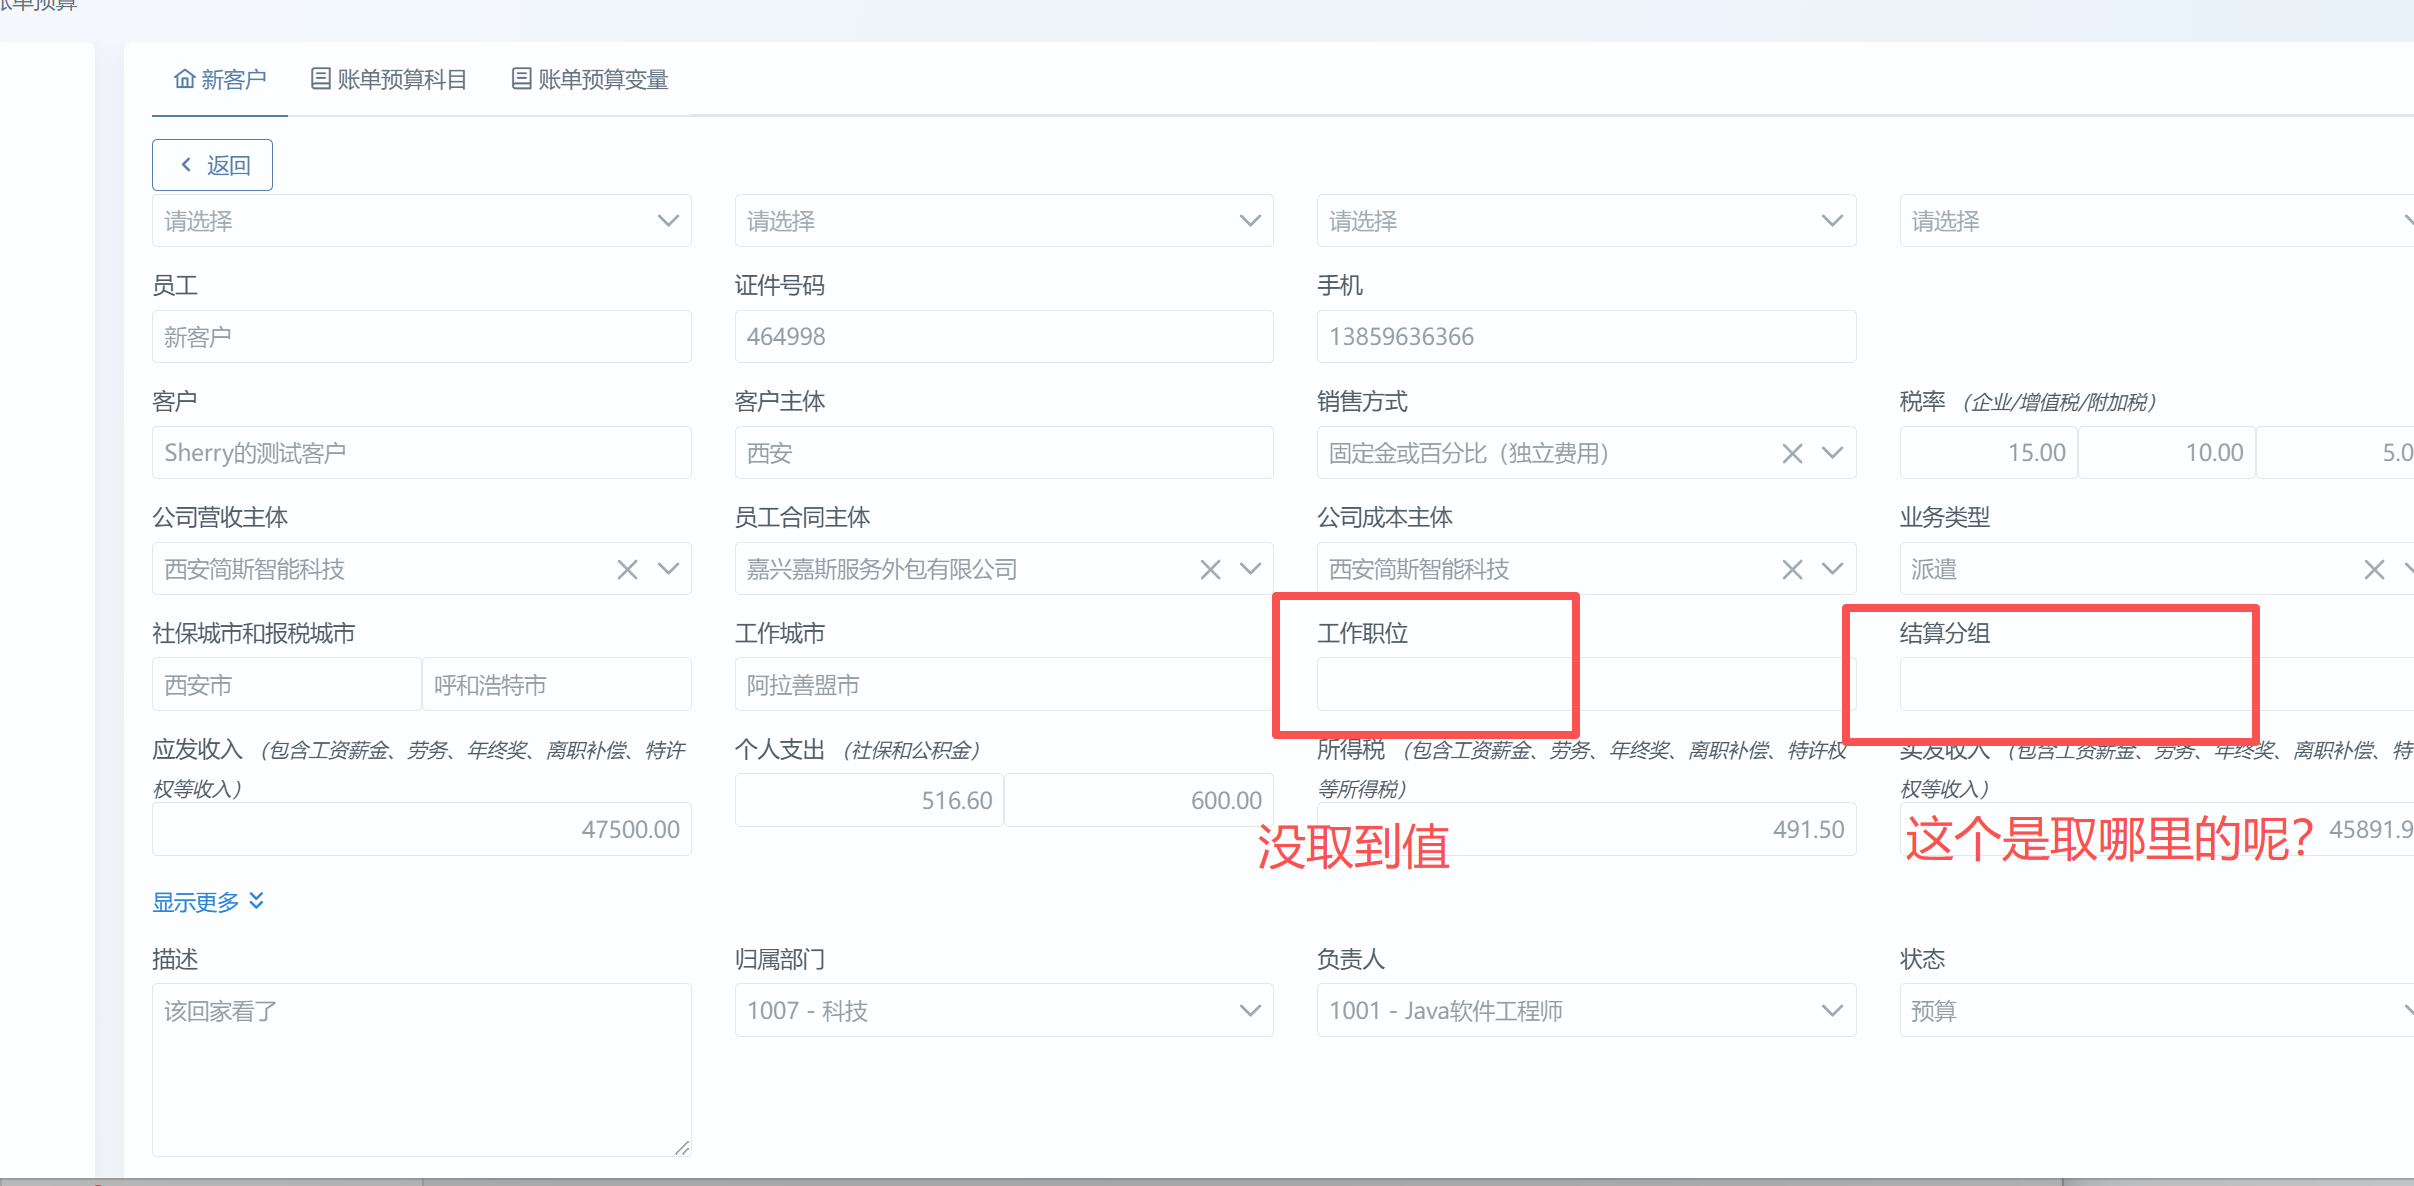
Task: Click the 描述 text area
Action: 421,1070
